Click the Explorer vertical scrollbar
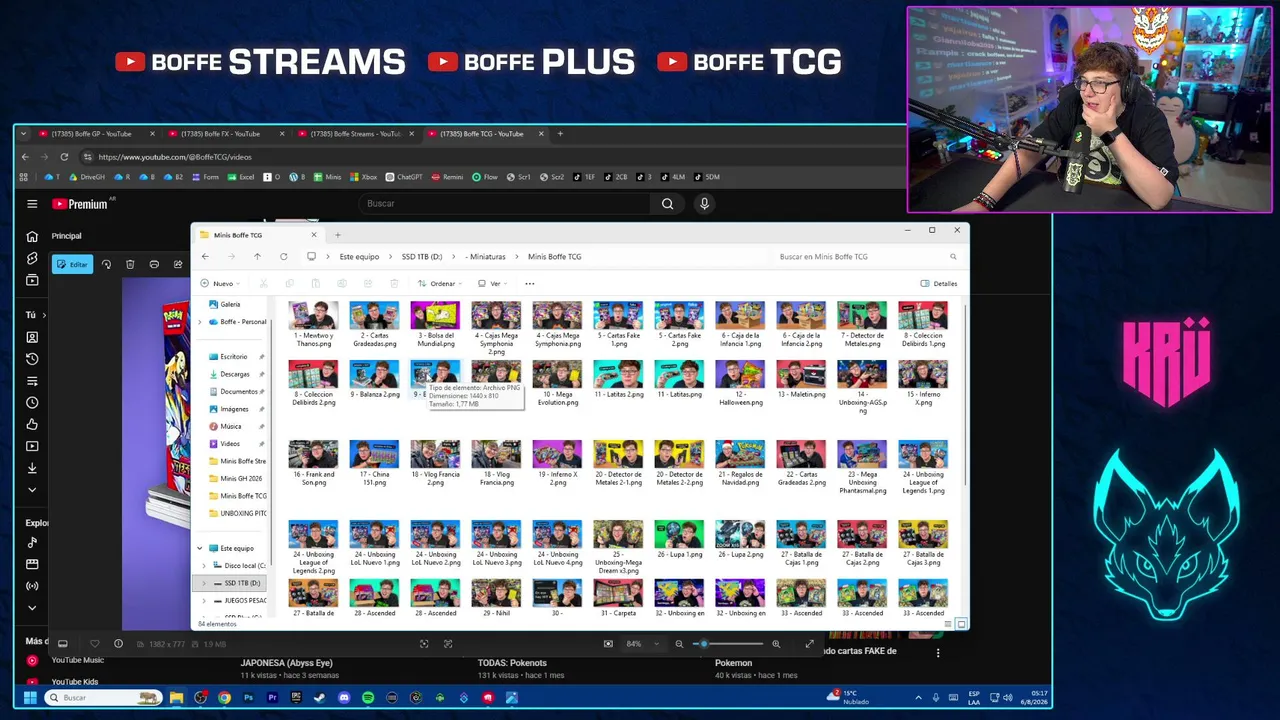This screenshot has height=720, width=1280. (x=965, y=395)
